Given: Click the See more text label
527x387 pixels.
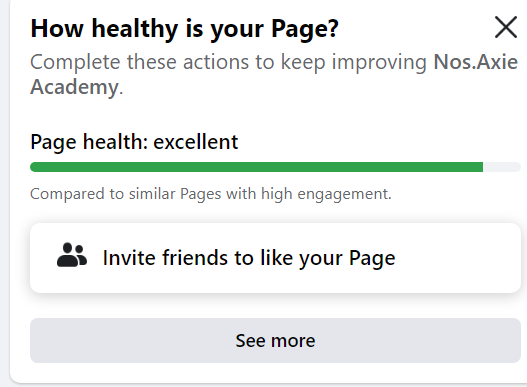Looking at the screenshot, I should [x=275, y=341].
